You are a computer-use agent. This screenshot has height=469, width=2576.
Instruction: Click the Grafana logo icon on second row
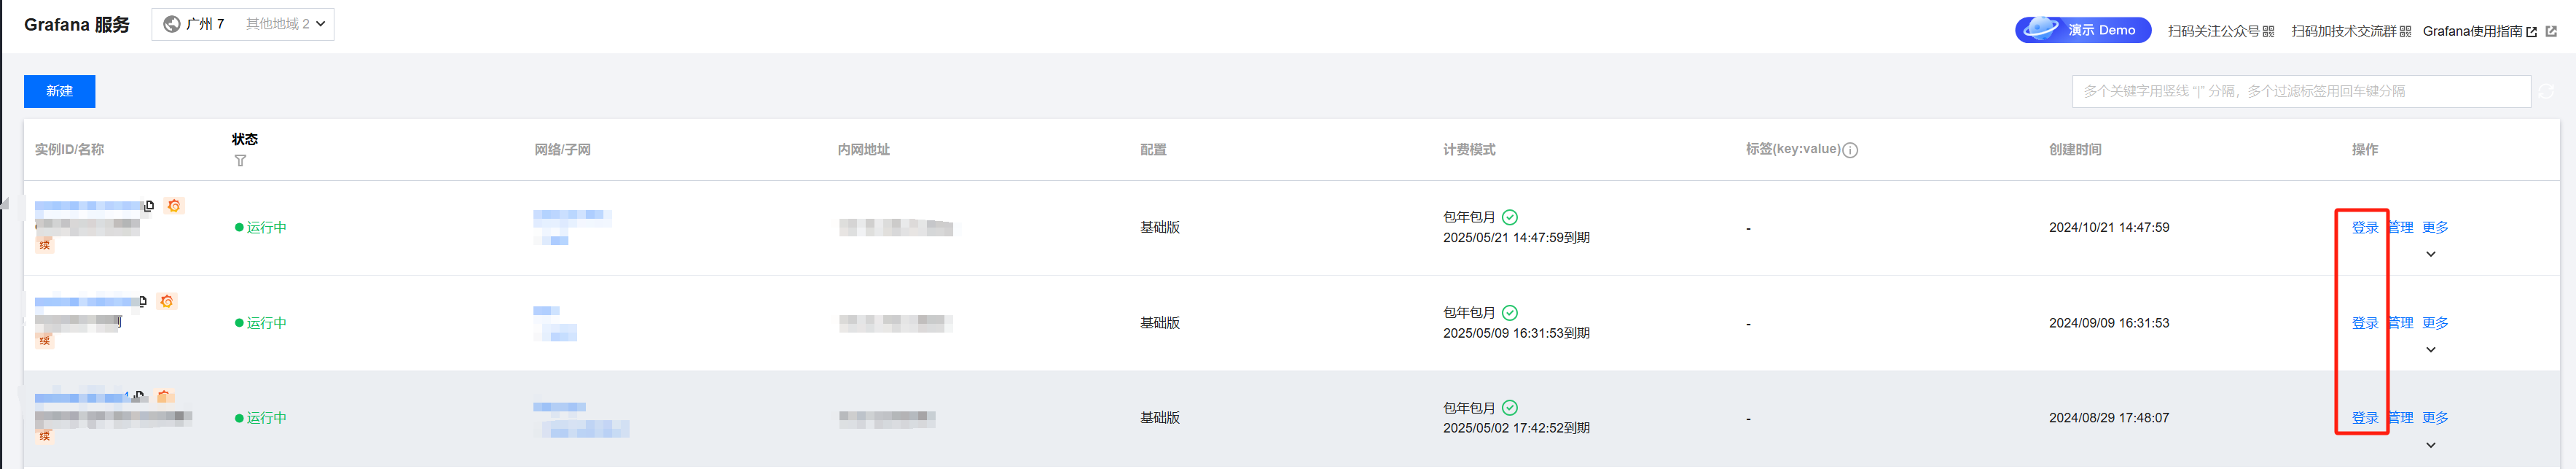click(x=167, y=301)
